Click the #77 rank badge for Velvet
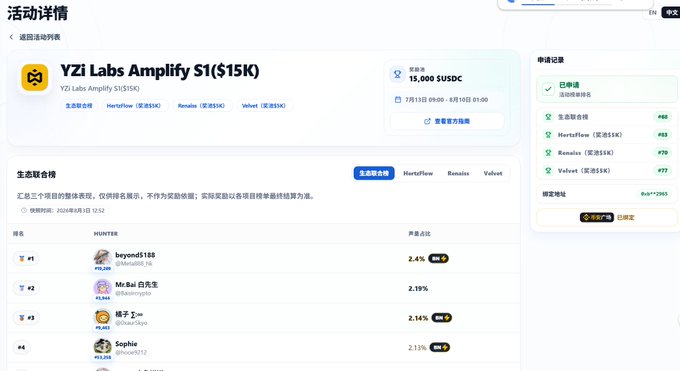This screenshot has width=680, height=371. tap(663, 171)
